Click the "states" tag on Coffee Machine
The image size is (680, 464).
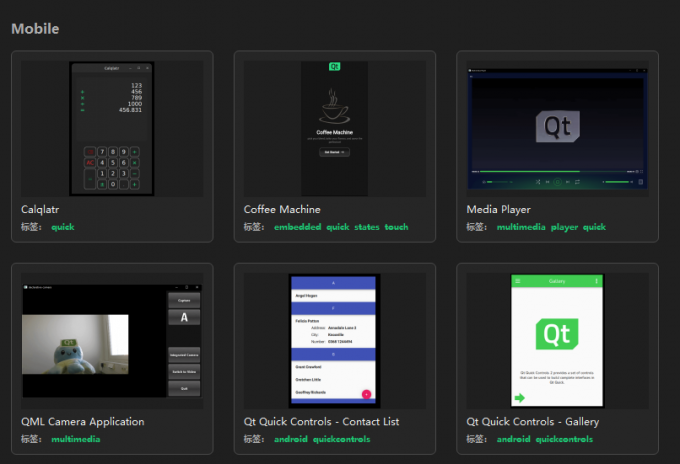366,227
